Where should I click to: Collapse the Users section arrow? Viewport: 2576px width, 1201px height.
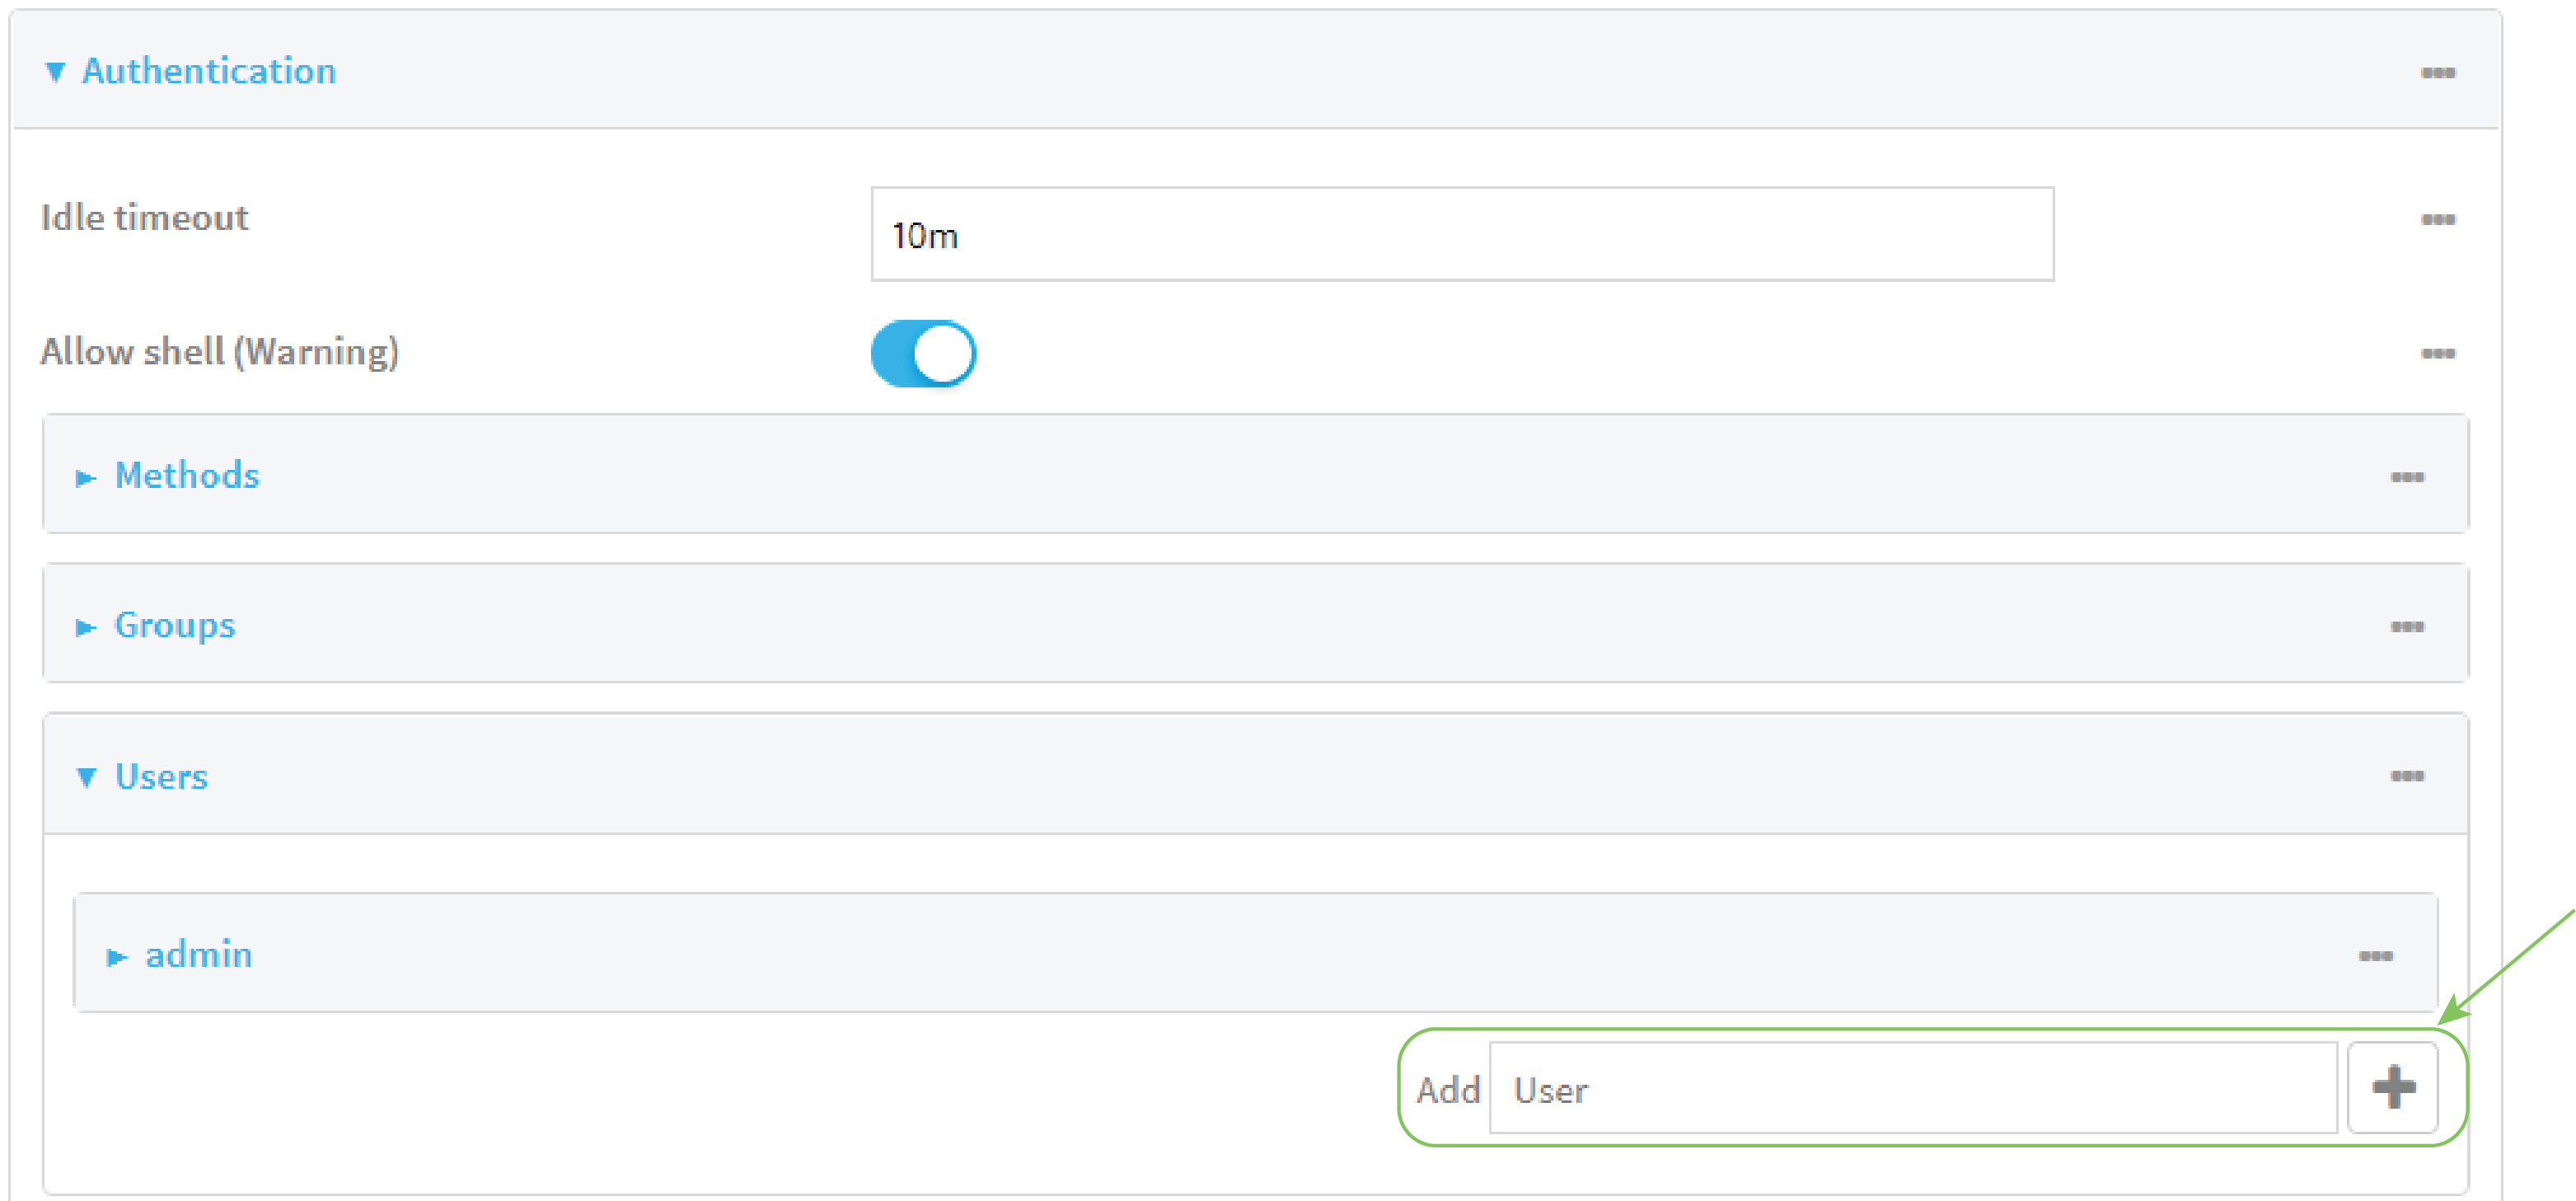87,777
